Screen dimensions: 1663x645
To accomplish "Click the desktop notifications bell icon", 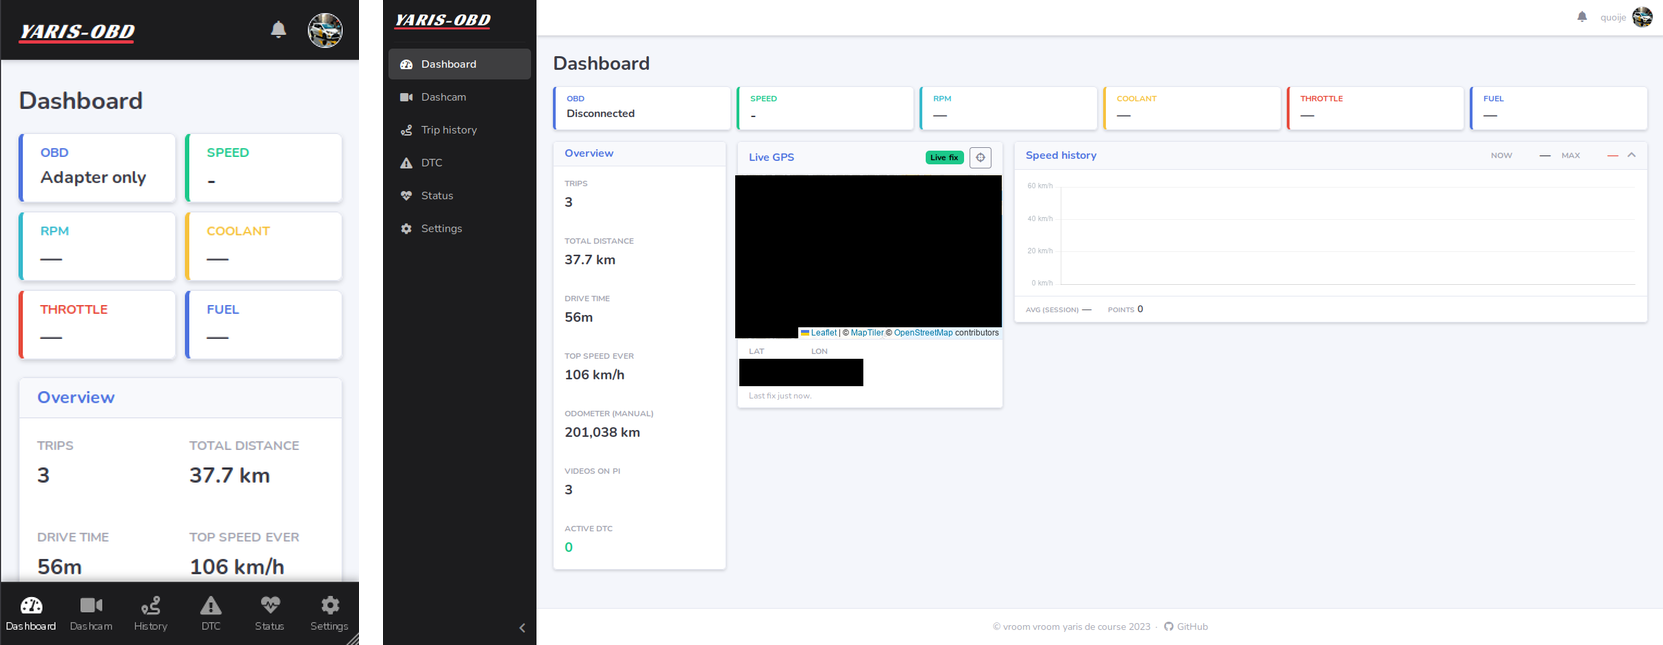I will [x=1582, y=17].
